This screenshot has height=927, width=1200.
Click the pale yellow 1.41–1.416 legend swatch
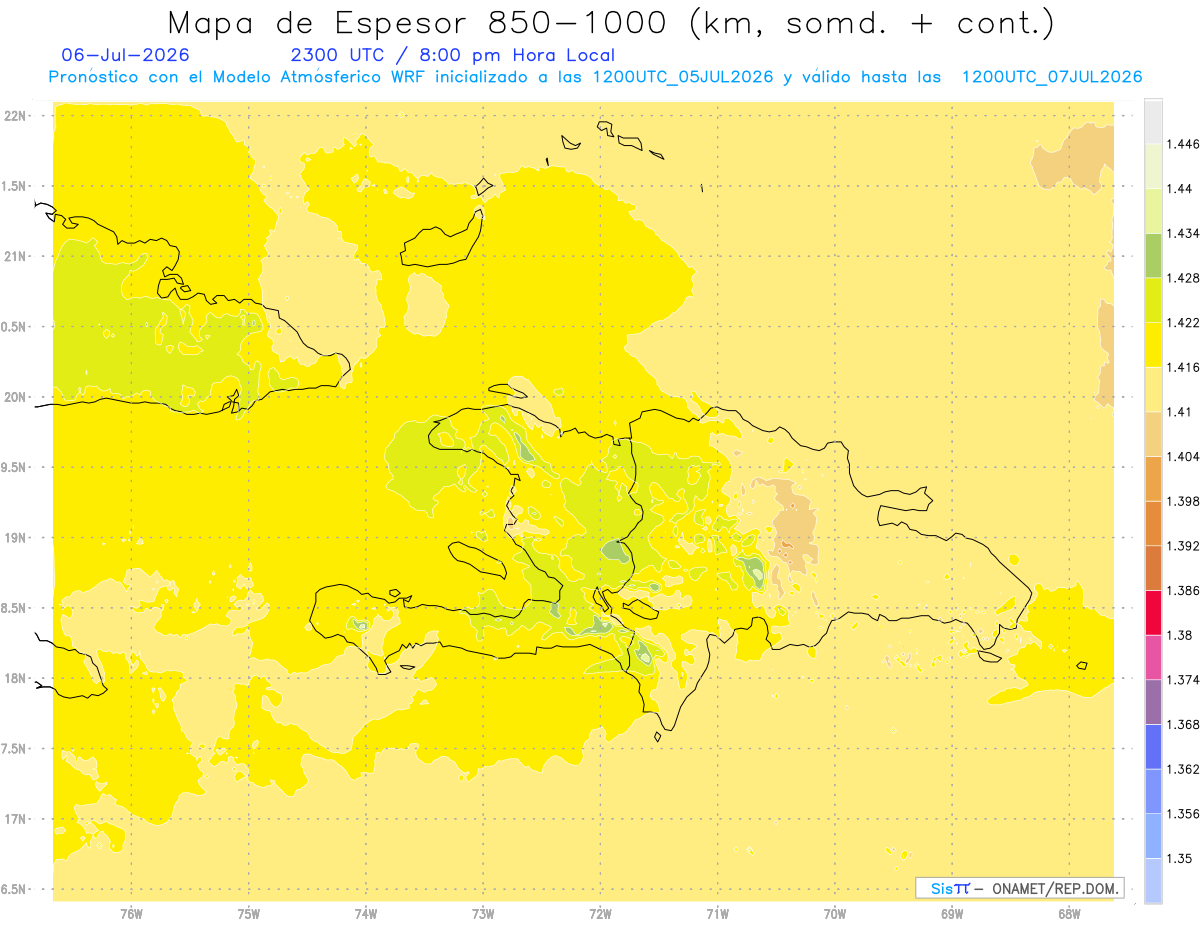point(1153,389)
